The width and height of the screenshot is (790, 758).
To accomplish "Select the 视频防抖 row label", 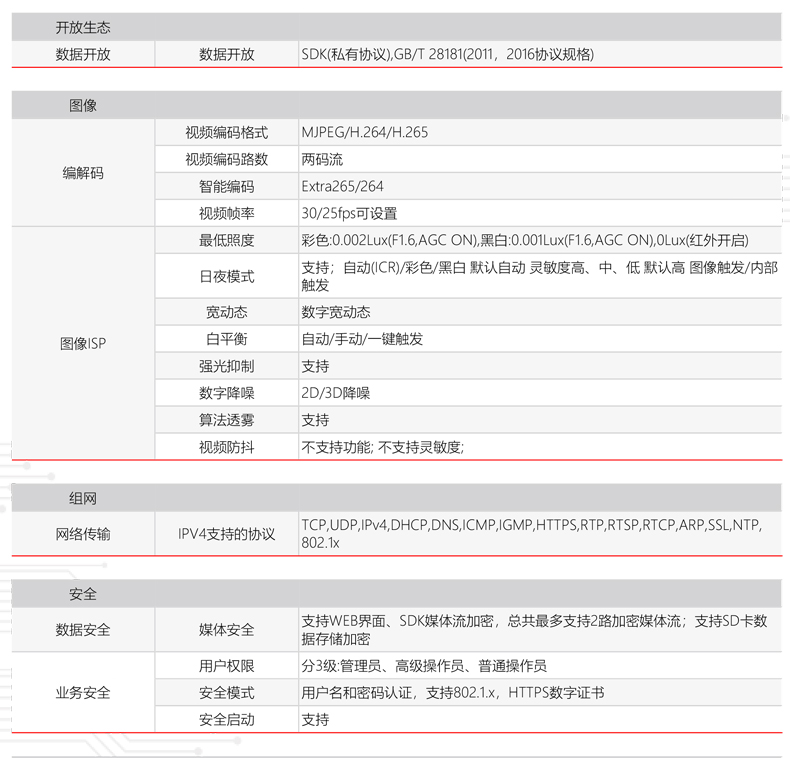I will (x=227, y=447).
